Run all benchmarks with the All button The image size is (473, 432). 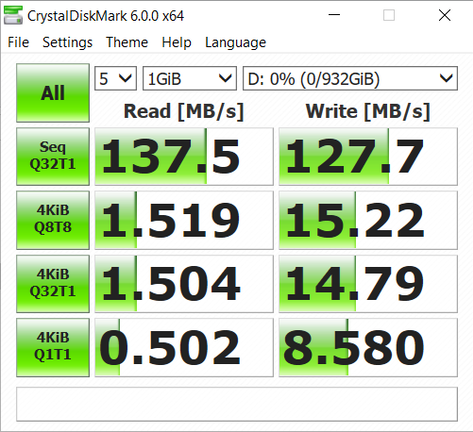coord(53,93)
